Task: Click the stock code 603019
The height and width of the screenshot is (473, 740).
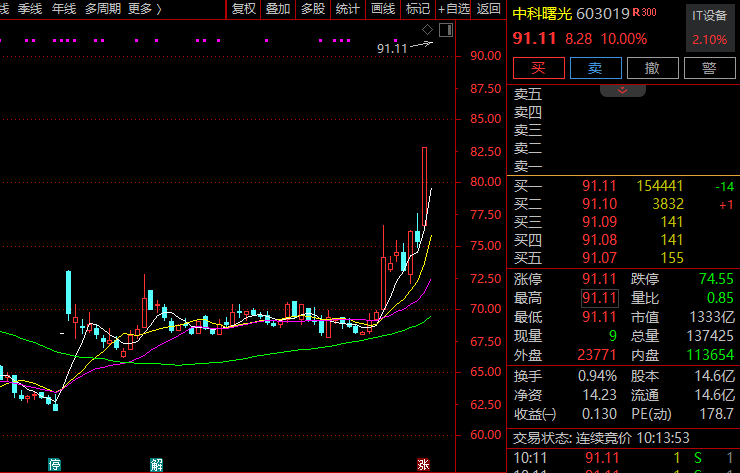Action: coord(603,14)
